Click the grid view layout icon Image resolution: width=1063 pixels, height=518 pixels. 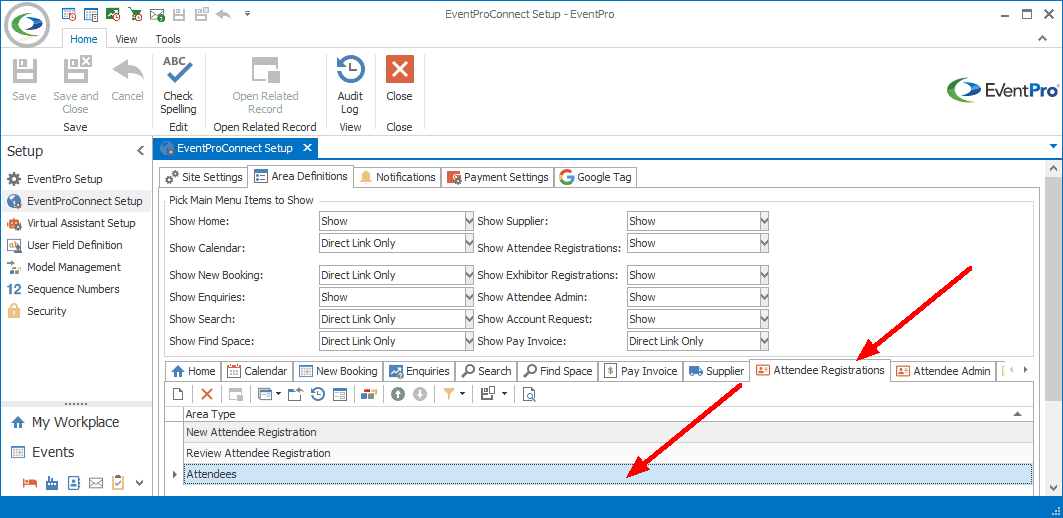488,394
